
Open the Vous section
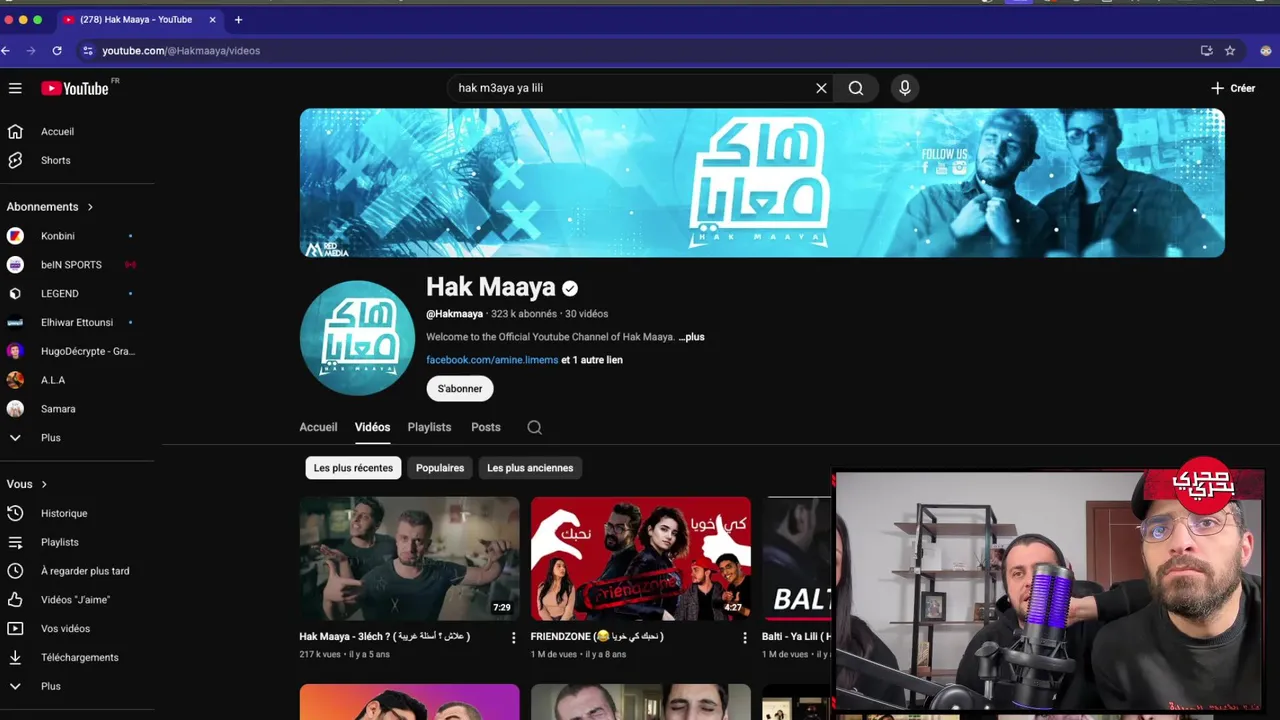coord(27,484)
